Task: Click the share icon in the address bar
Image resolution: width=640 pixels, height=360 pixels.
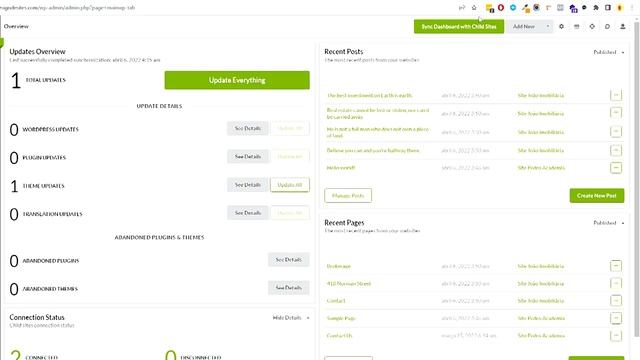Action: pyautogui.click(x=462, y=7)
